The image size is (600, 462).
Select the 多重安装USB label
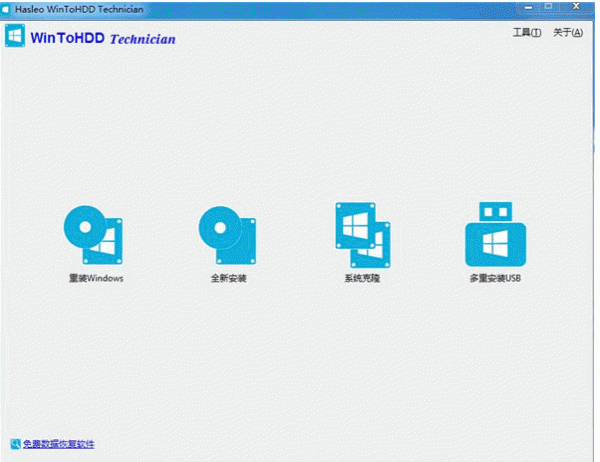click(495, 278)
